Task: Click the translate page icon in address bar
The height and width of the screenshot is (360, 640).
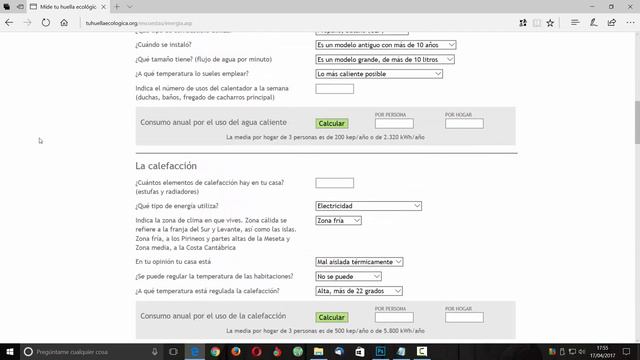Action: [523, 23]
